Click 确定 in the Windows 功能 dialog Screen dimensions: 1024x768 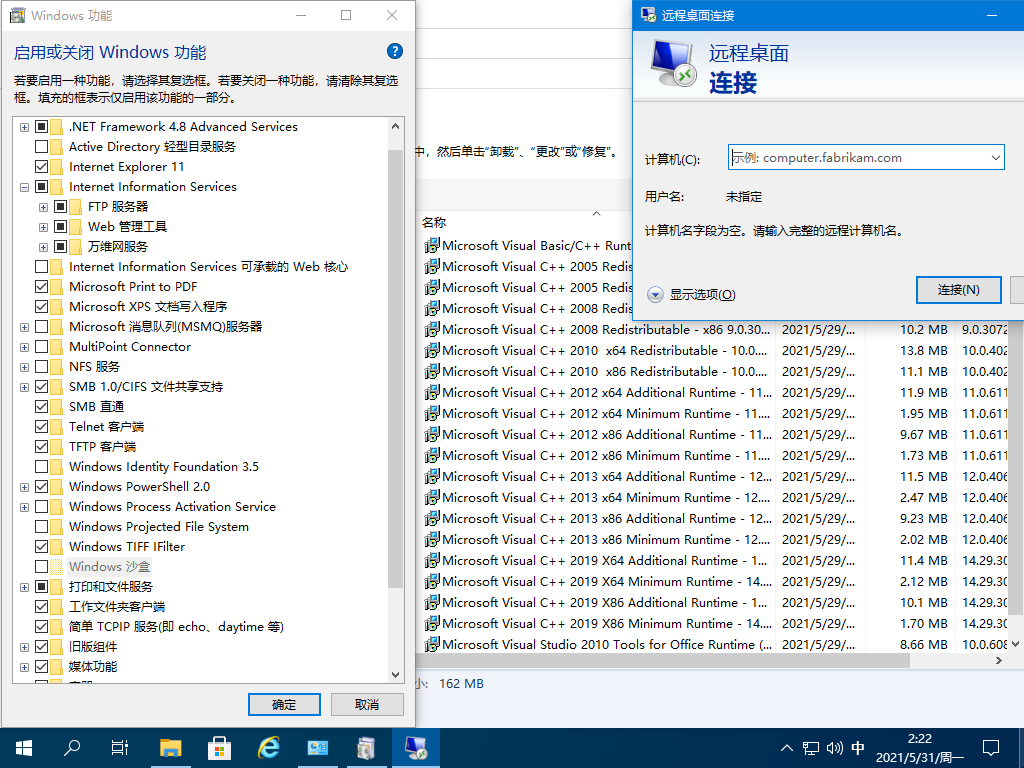pos(284,704)
